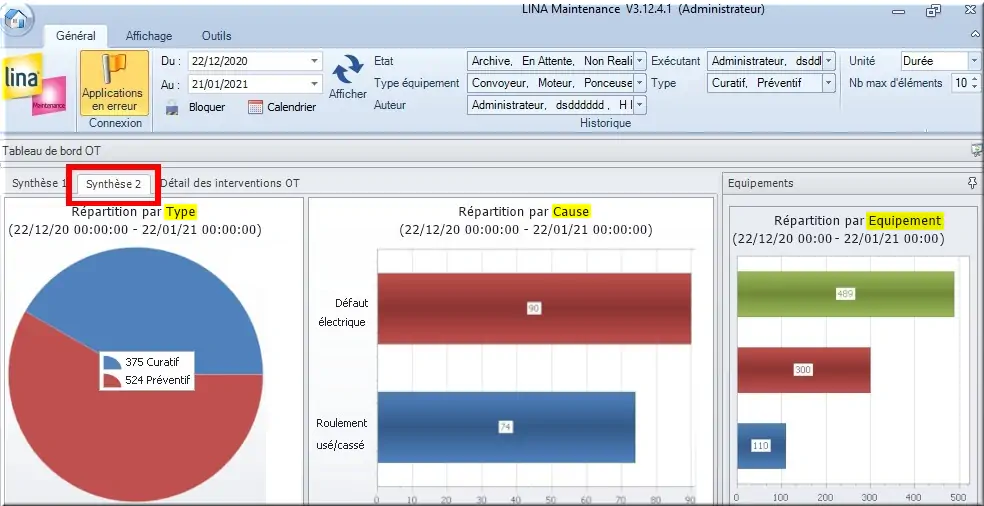The height and width of the screenshot is (506, 984).
Task: Click the red Préventif pie slice
Action: (x=138, y=446)
